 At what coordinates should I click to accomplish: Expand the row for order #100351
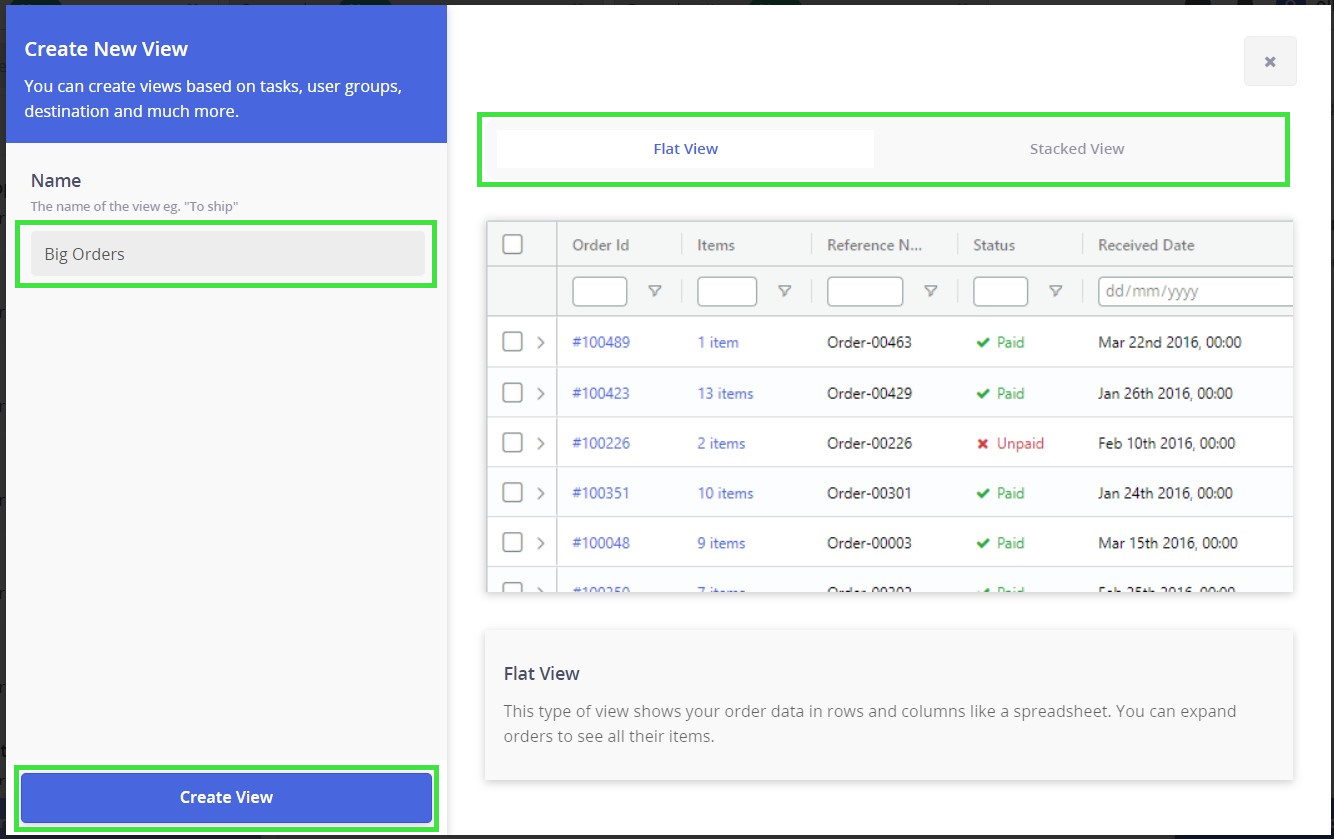tap(541, 493)
